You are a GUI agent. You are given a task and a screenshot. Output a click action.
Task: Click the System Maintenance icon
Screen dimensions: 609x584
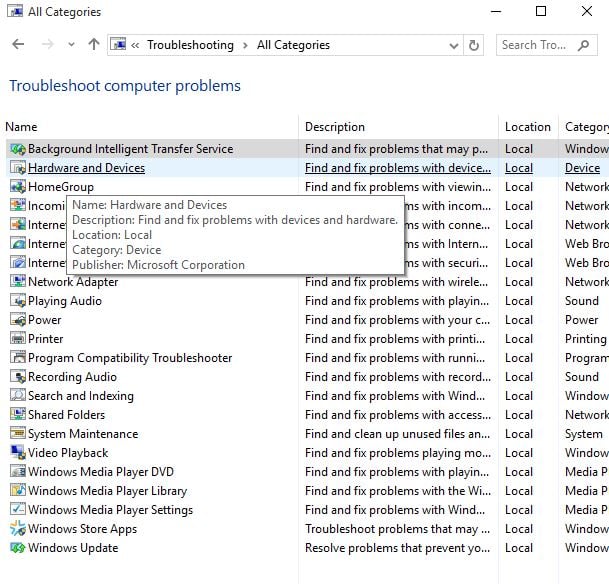tap(18, 434)
